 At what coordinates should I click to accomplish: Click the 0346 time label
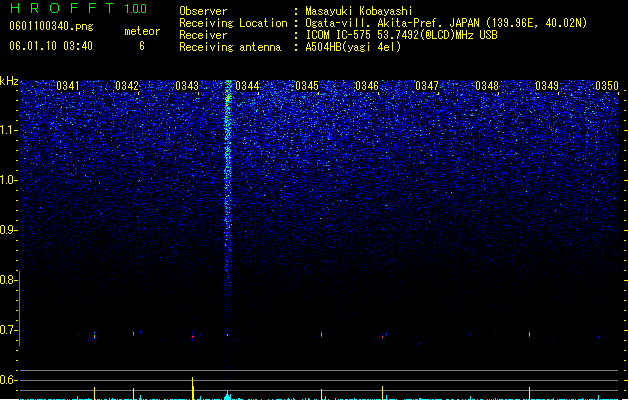(367, 86)
